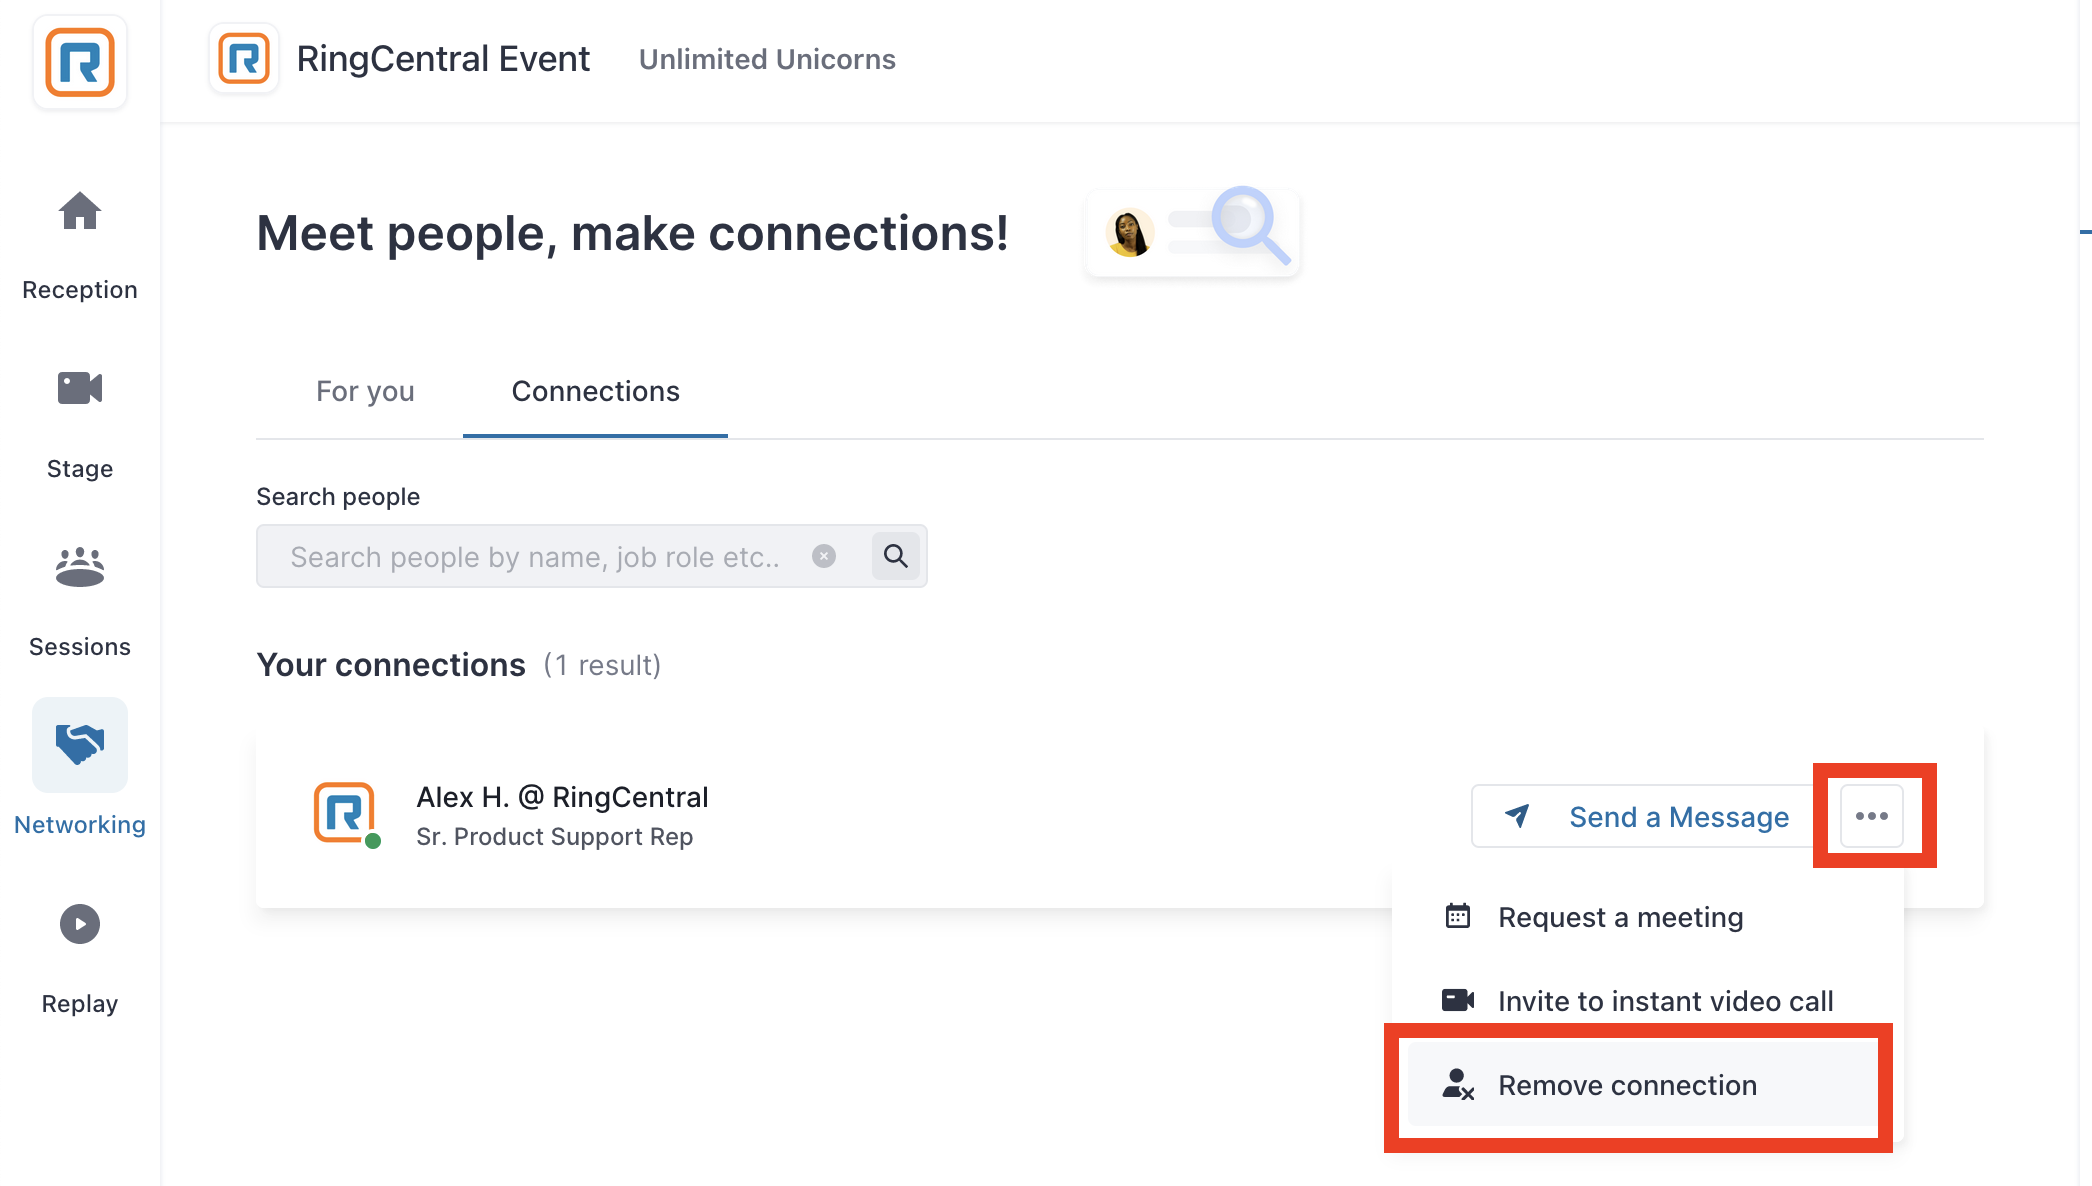Viewport: 2092px width, 1186px height.
Task: Click the magnifier search button
Action: click(896, 556)
